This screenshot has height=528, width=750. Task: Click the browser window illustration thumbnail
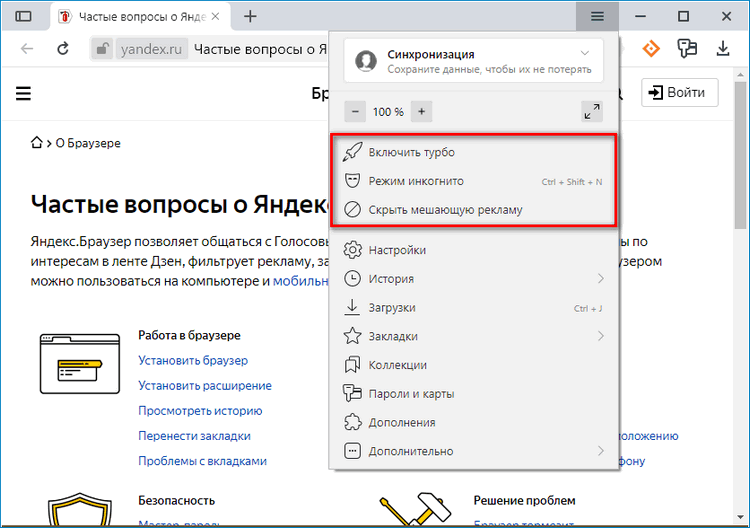(80, 363)
